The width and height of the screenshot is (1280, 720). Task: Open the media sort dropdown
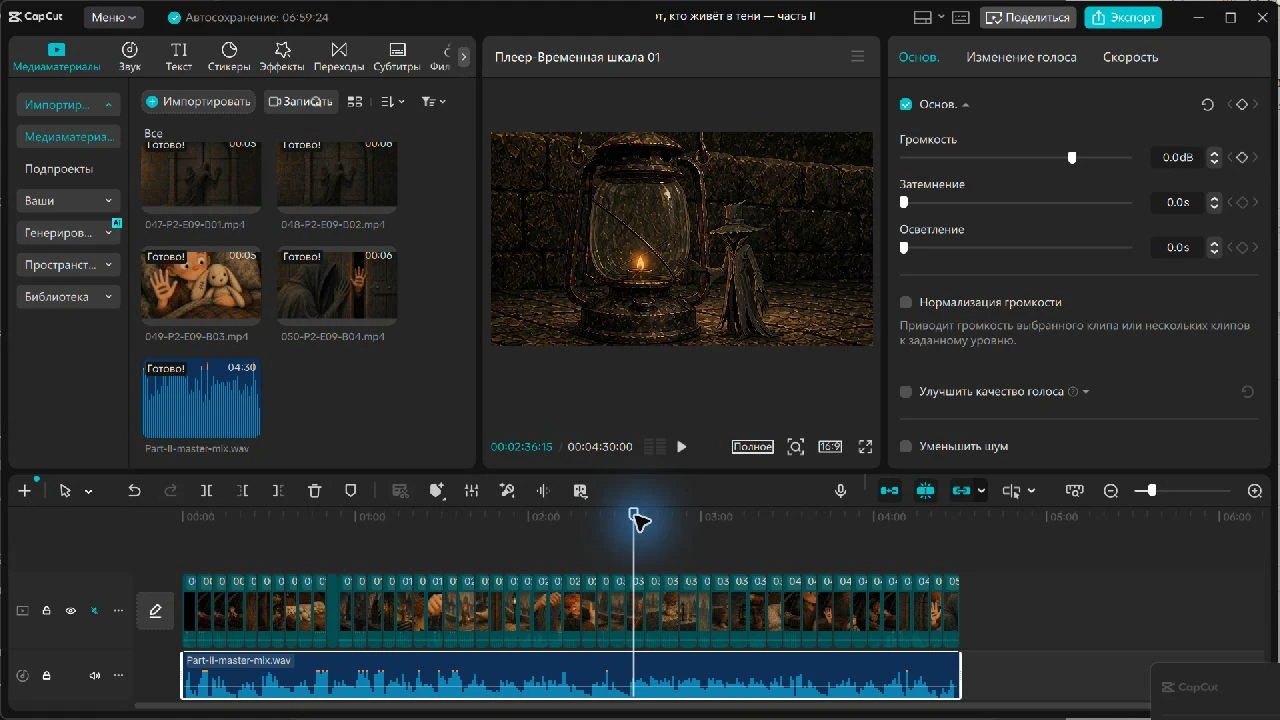(x=393, y=101)
